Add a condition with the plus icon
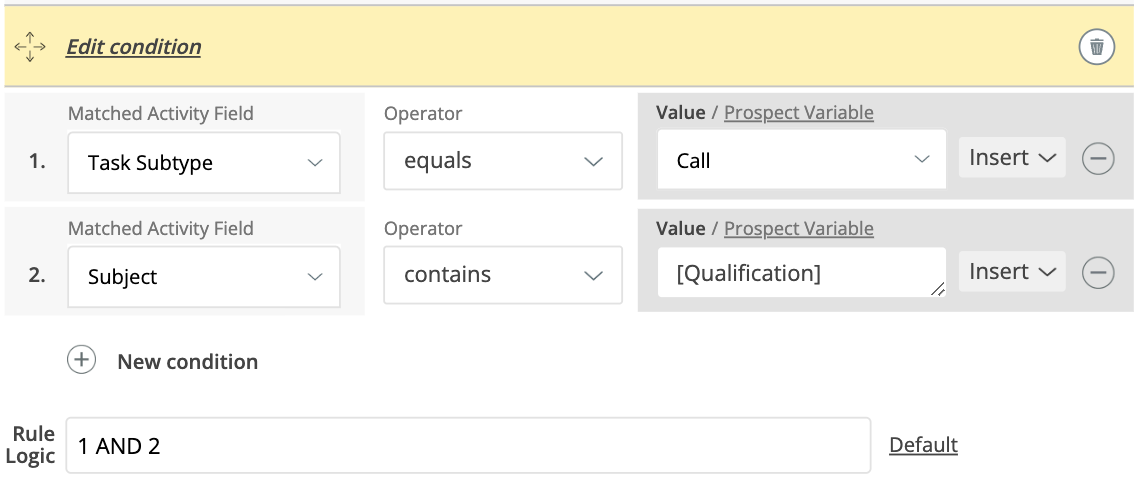Viewport: 1140px width, 487px height. [81, 360]
